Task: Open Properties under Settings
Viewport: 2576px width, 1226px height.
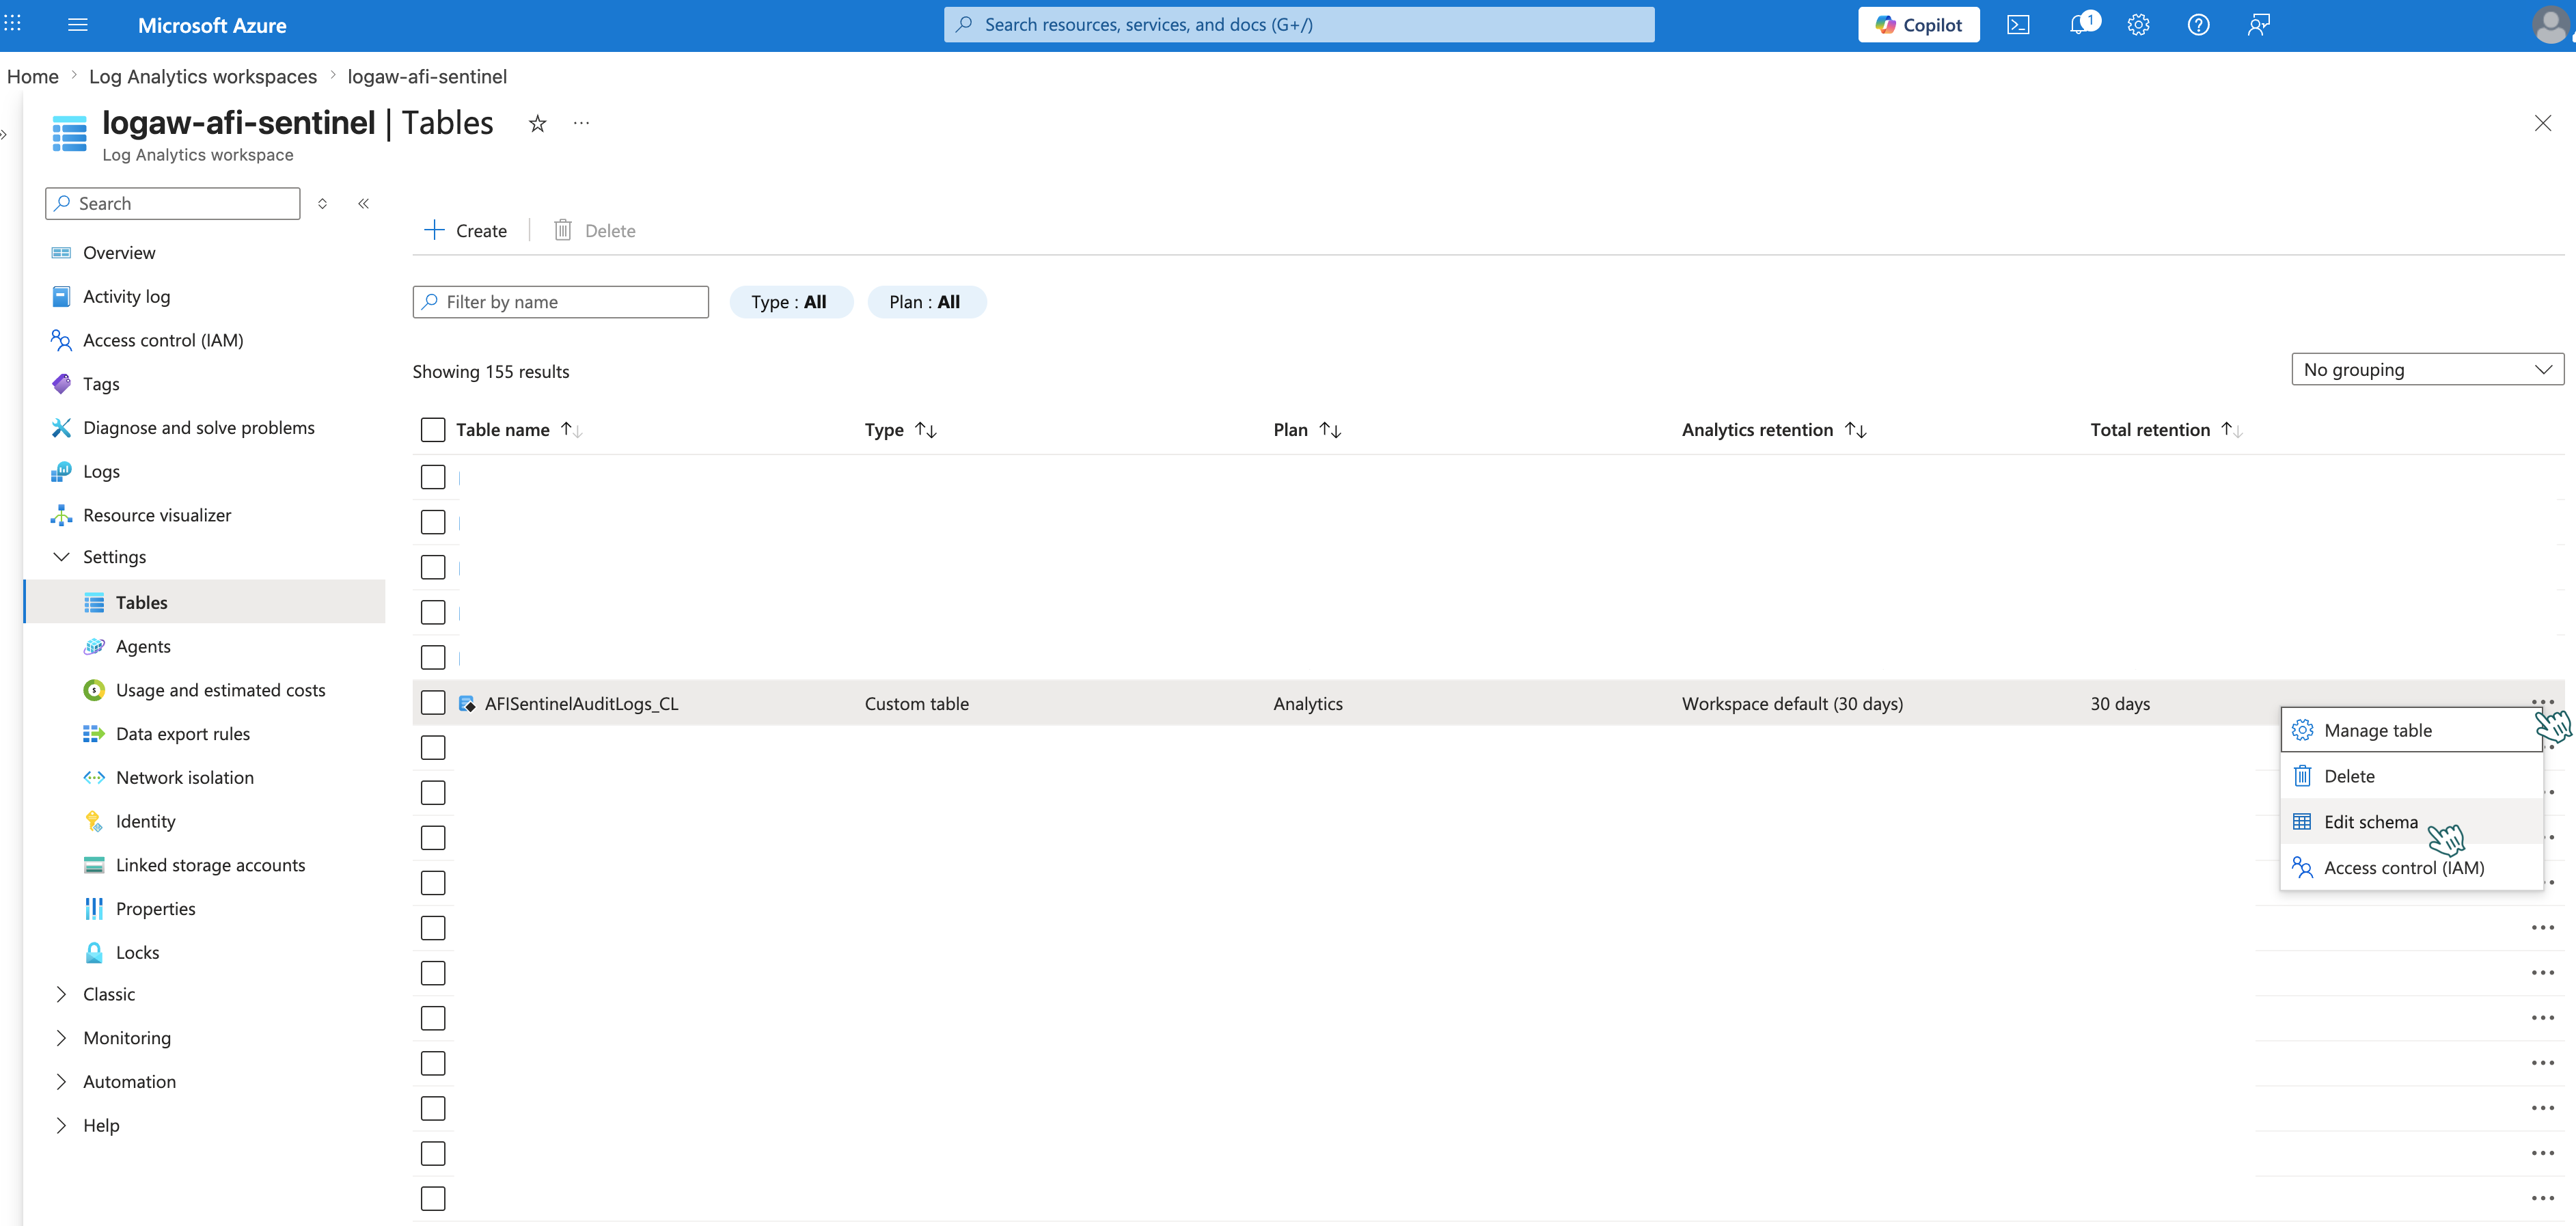Action: pos(155,909)
